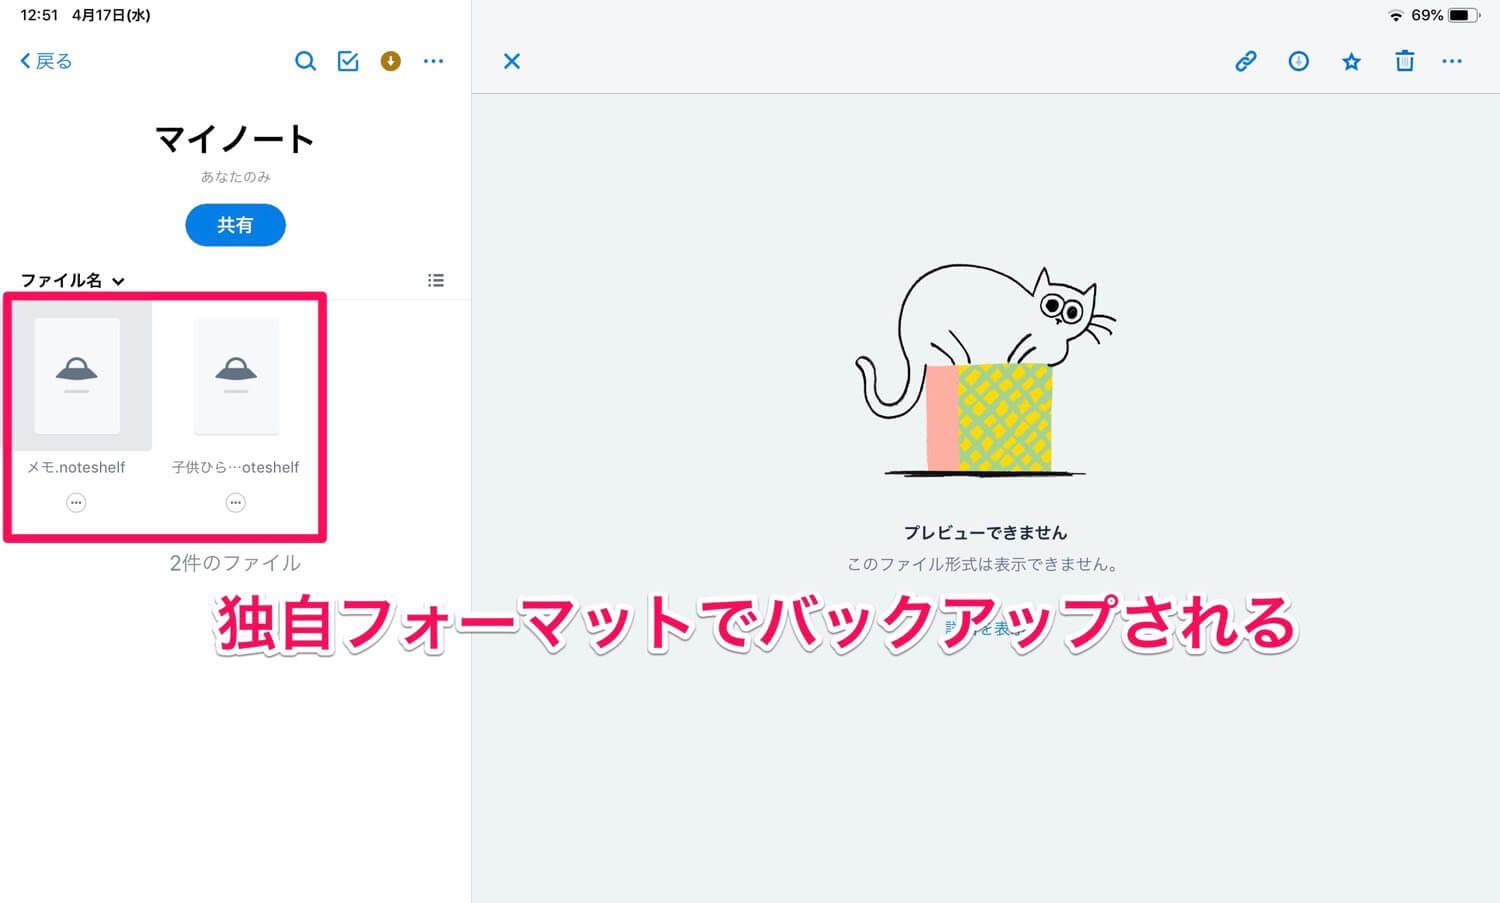Tap the マイノート folder title
Image resolution: width=1500 pixels, height=903 pixels.
(x=235, y=139)
